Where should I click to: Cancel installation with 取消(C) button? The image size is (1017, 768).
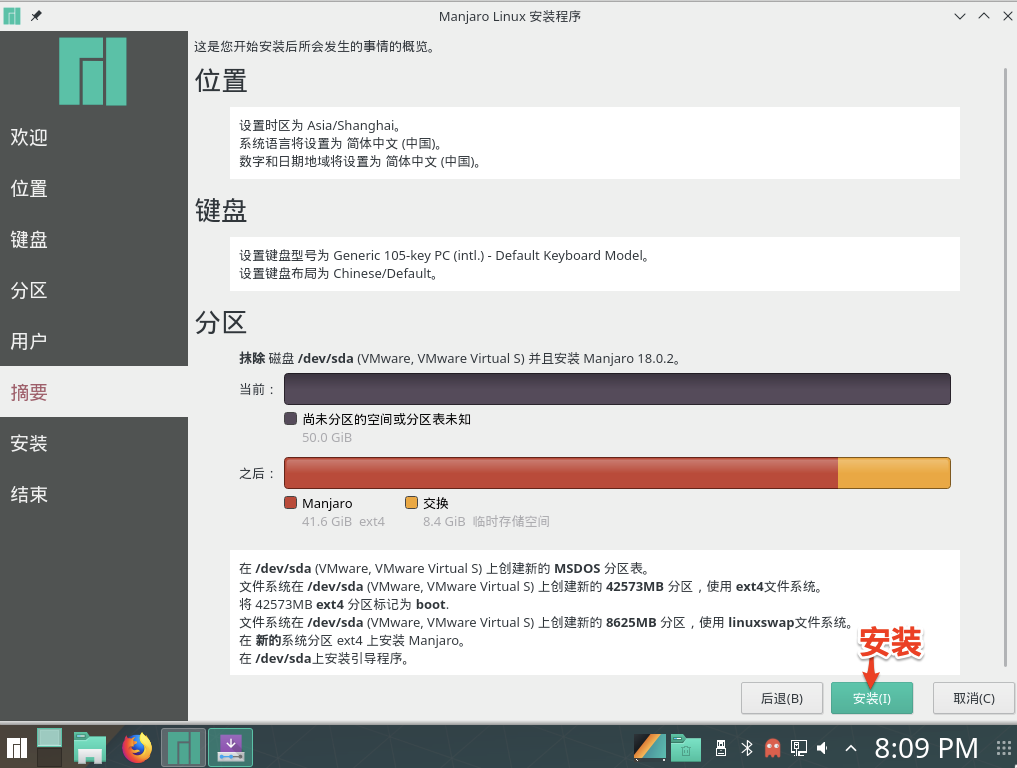tap(974, 698)
